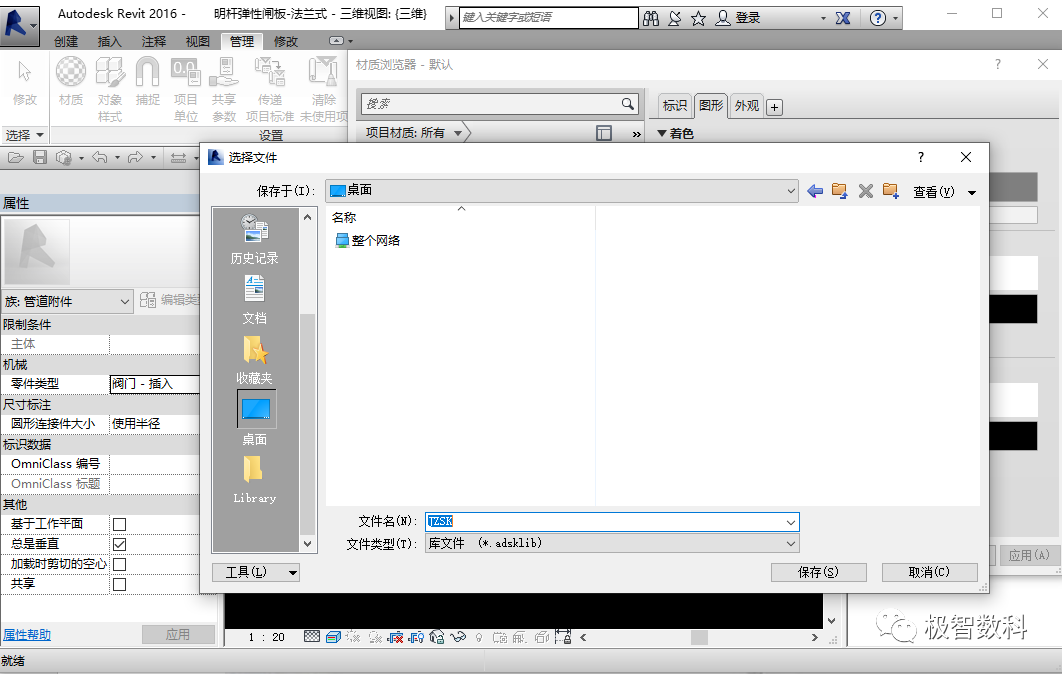Click the save icon in quick access toolbar

[x=40, y=158]
